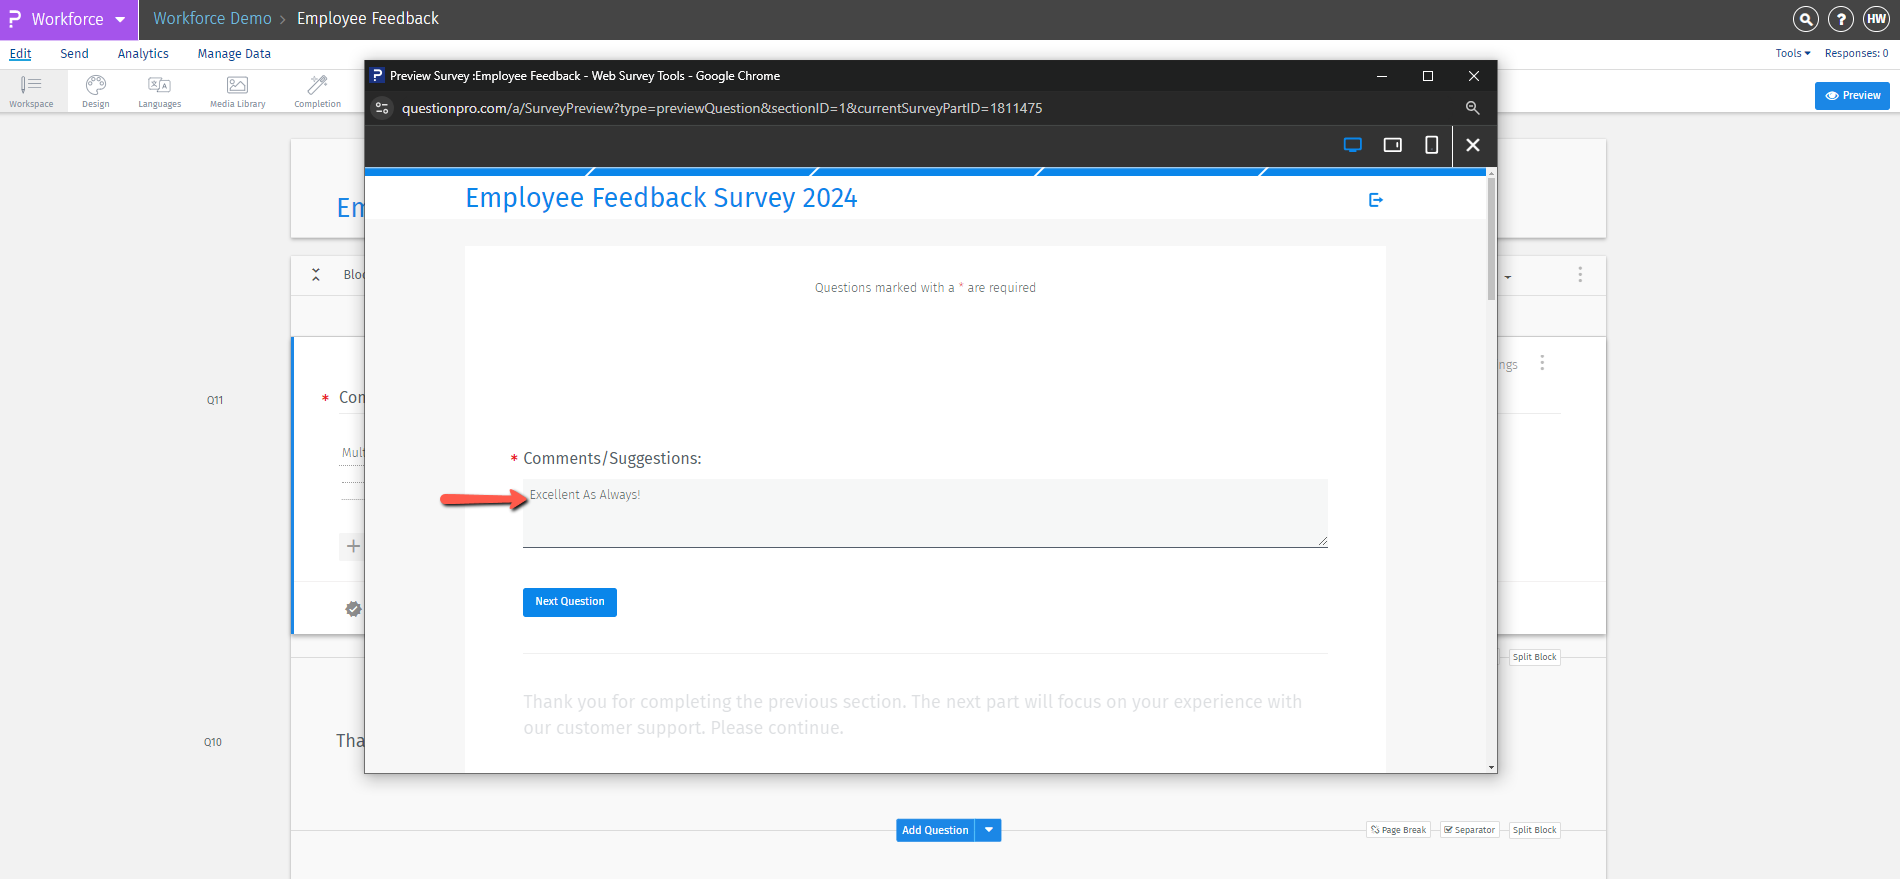Click the Comments/Suggestions text area
This screenshot has width=1900, height=879.
[925, 513]
